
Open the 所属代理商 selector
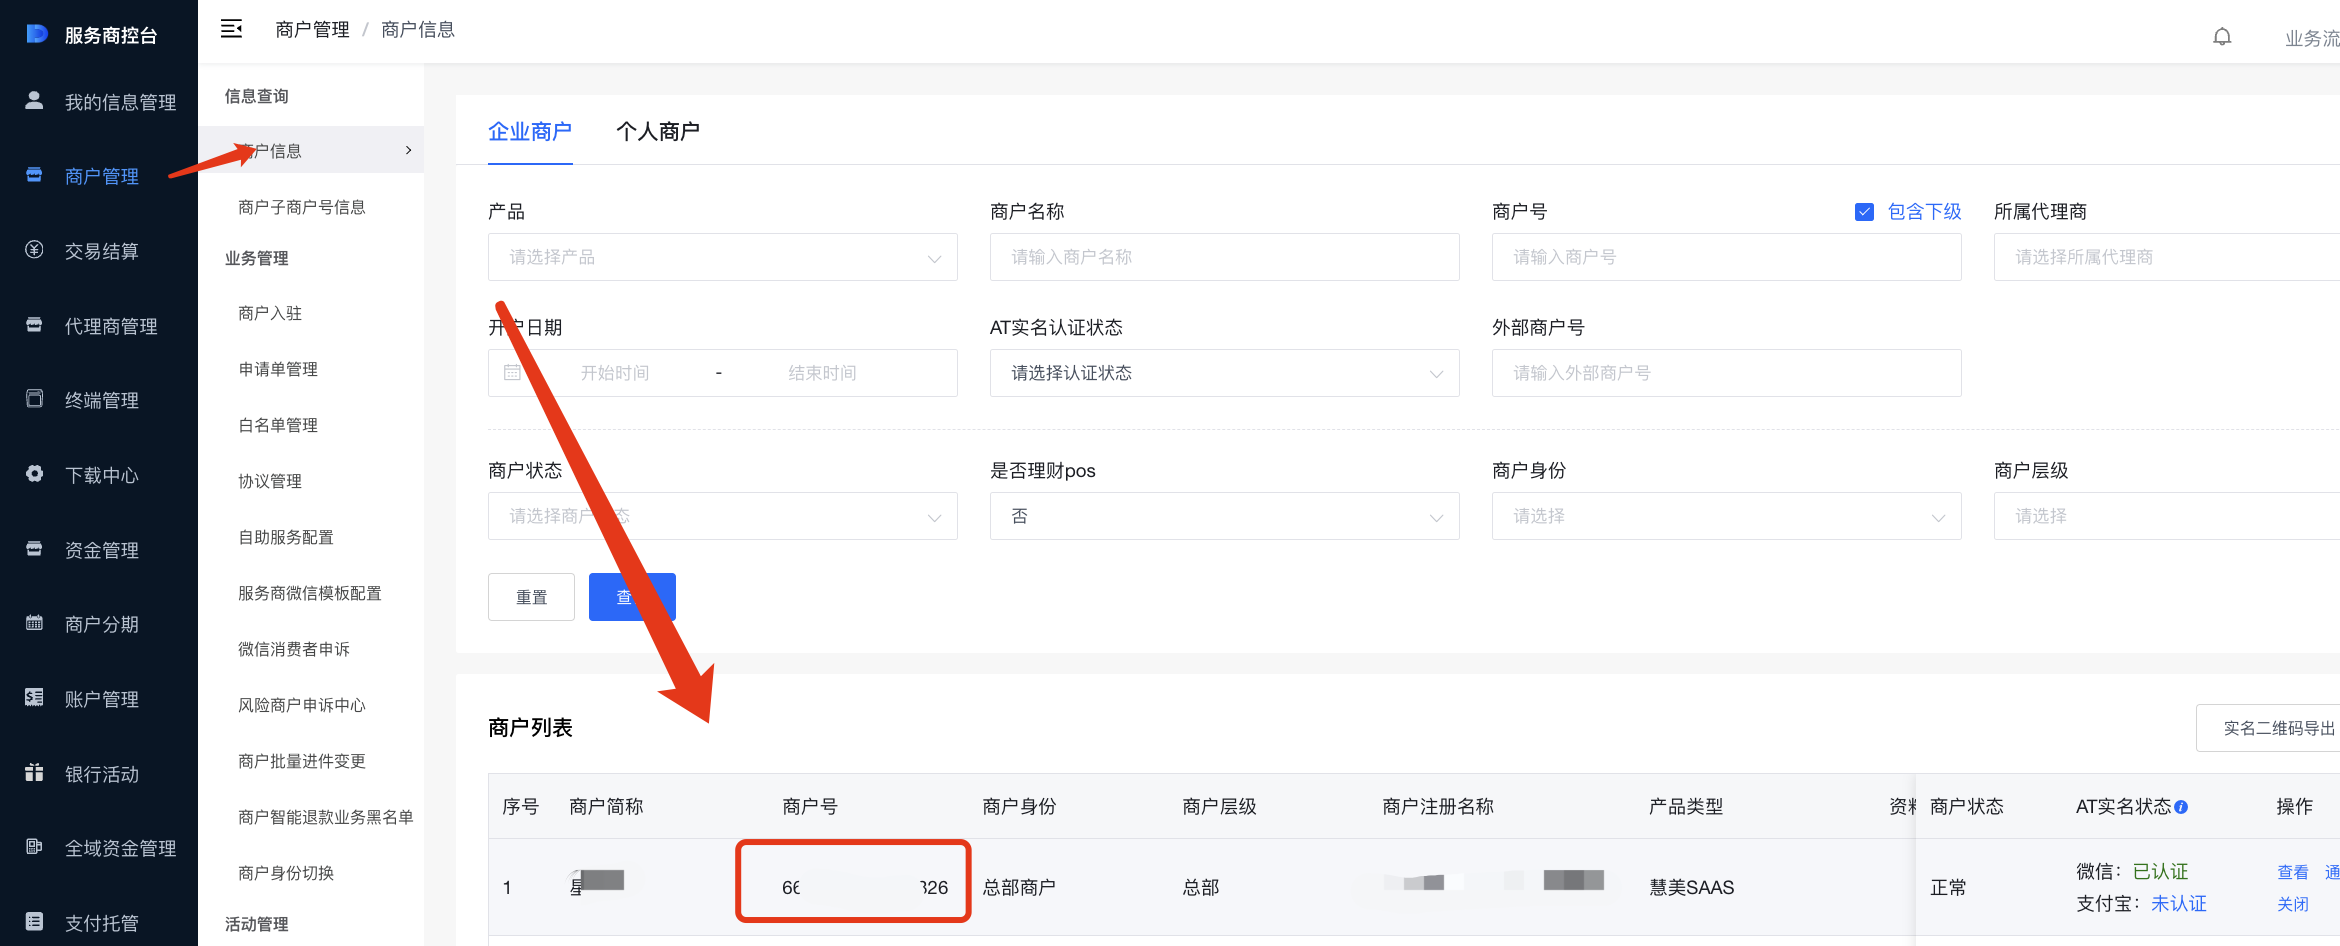pos(2167,257)
